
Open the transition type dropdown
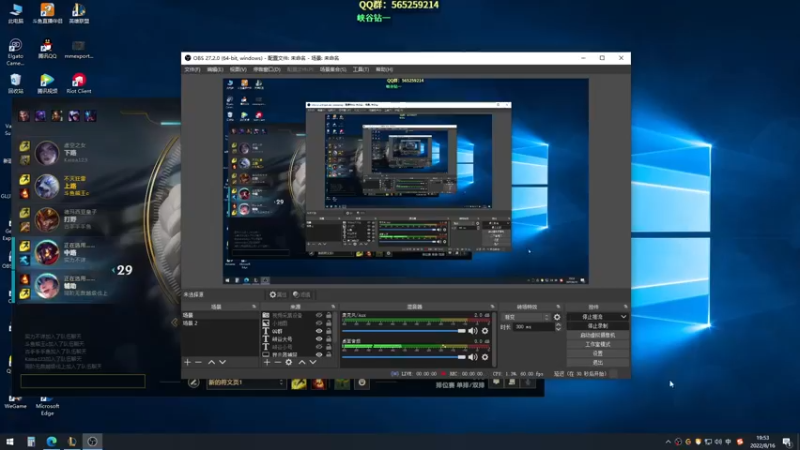pos(526,317)
